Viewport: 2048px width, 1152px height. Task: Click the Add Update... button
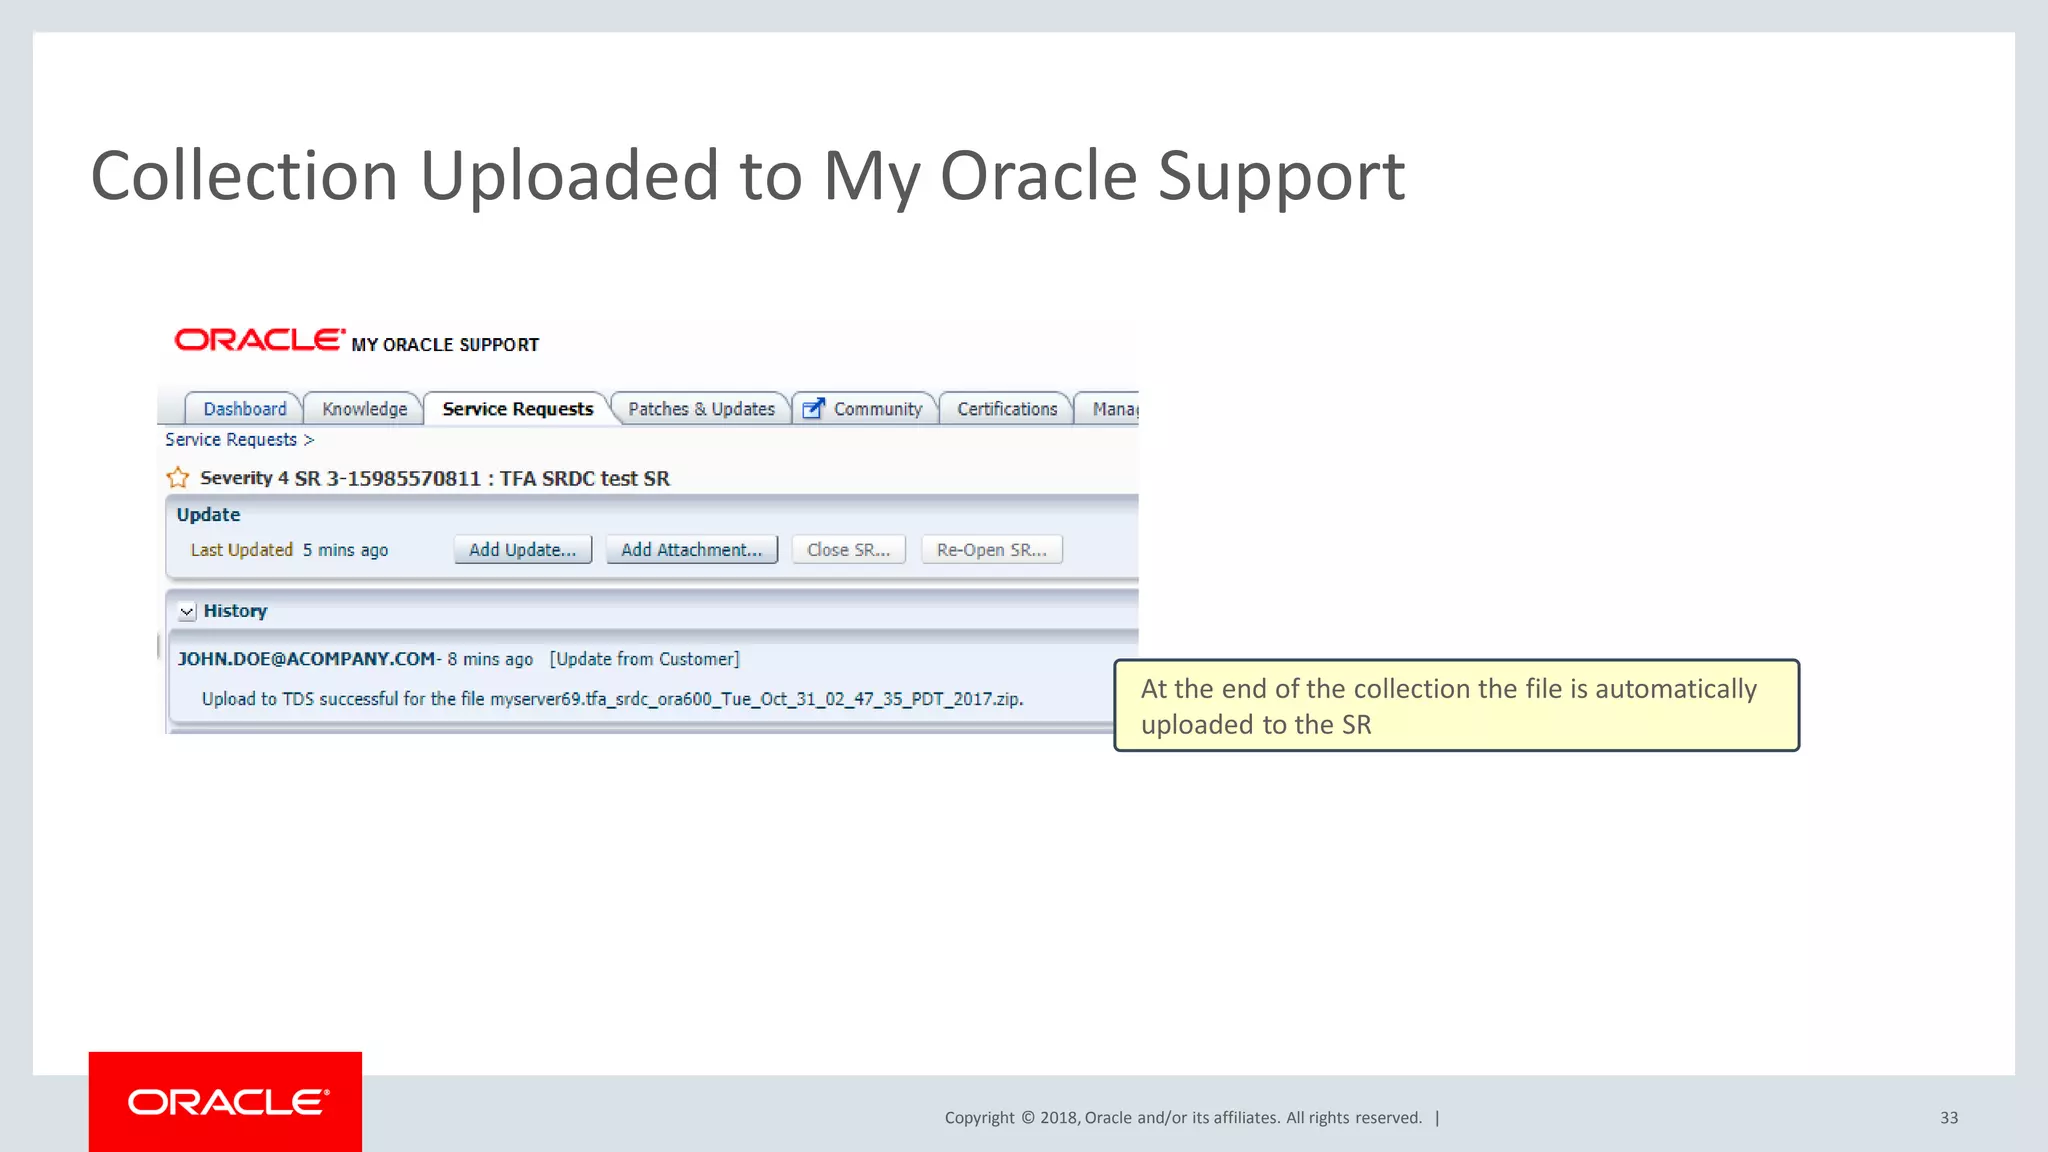(523, 550)
